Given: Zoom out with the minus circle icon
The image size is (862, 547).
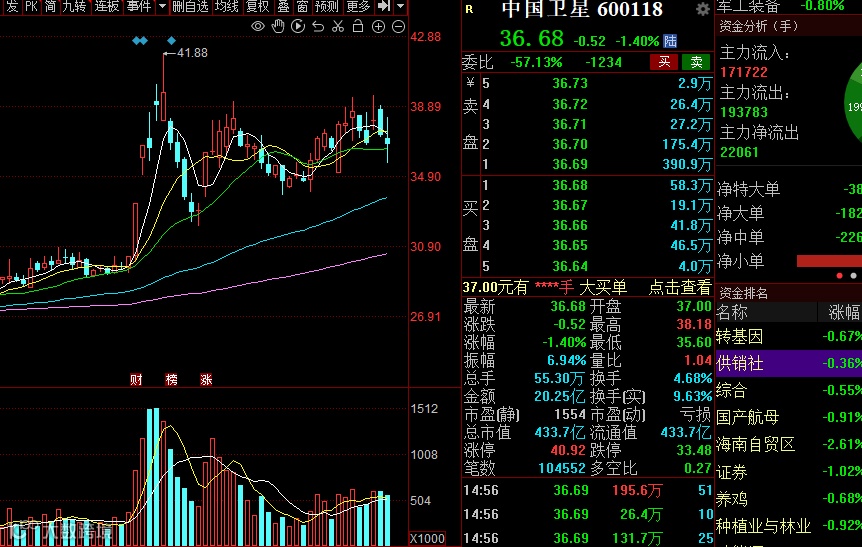Looking at the screenshot, I should pos(399,26).
